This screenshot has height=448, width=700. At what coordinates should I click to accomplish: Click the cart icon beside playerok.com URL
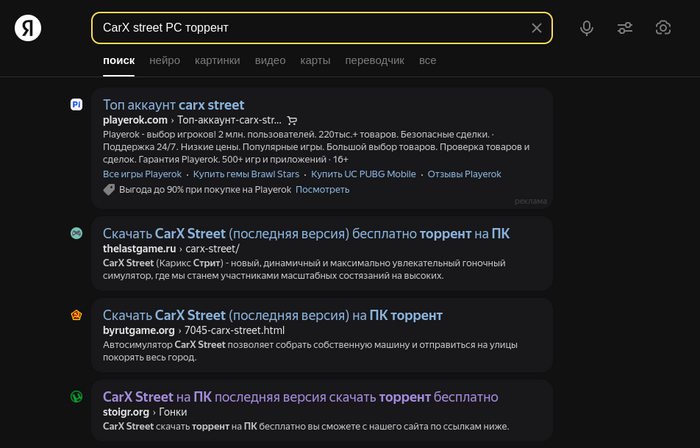[292, 120]
